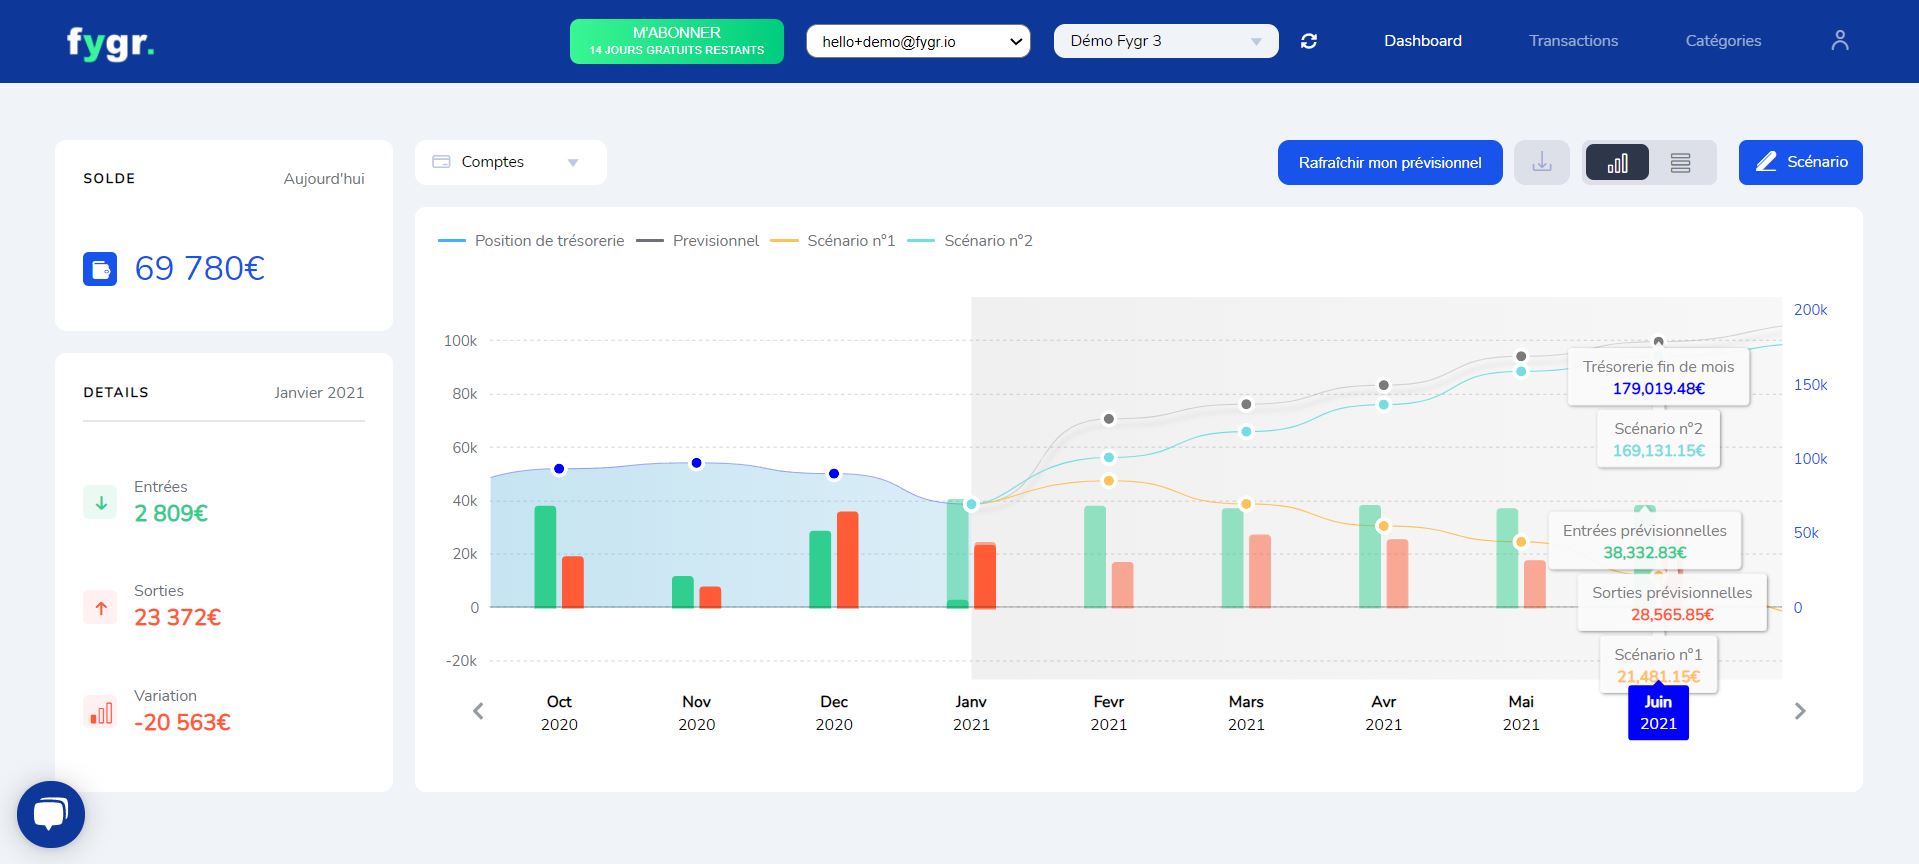This screenshot has width=1919, height=864.
Task: Open the Démo Fygr 3 company dropdown
Action: point(1166,41)
